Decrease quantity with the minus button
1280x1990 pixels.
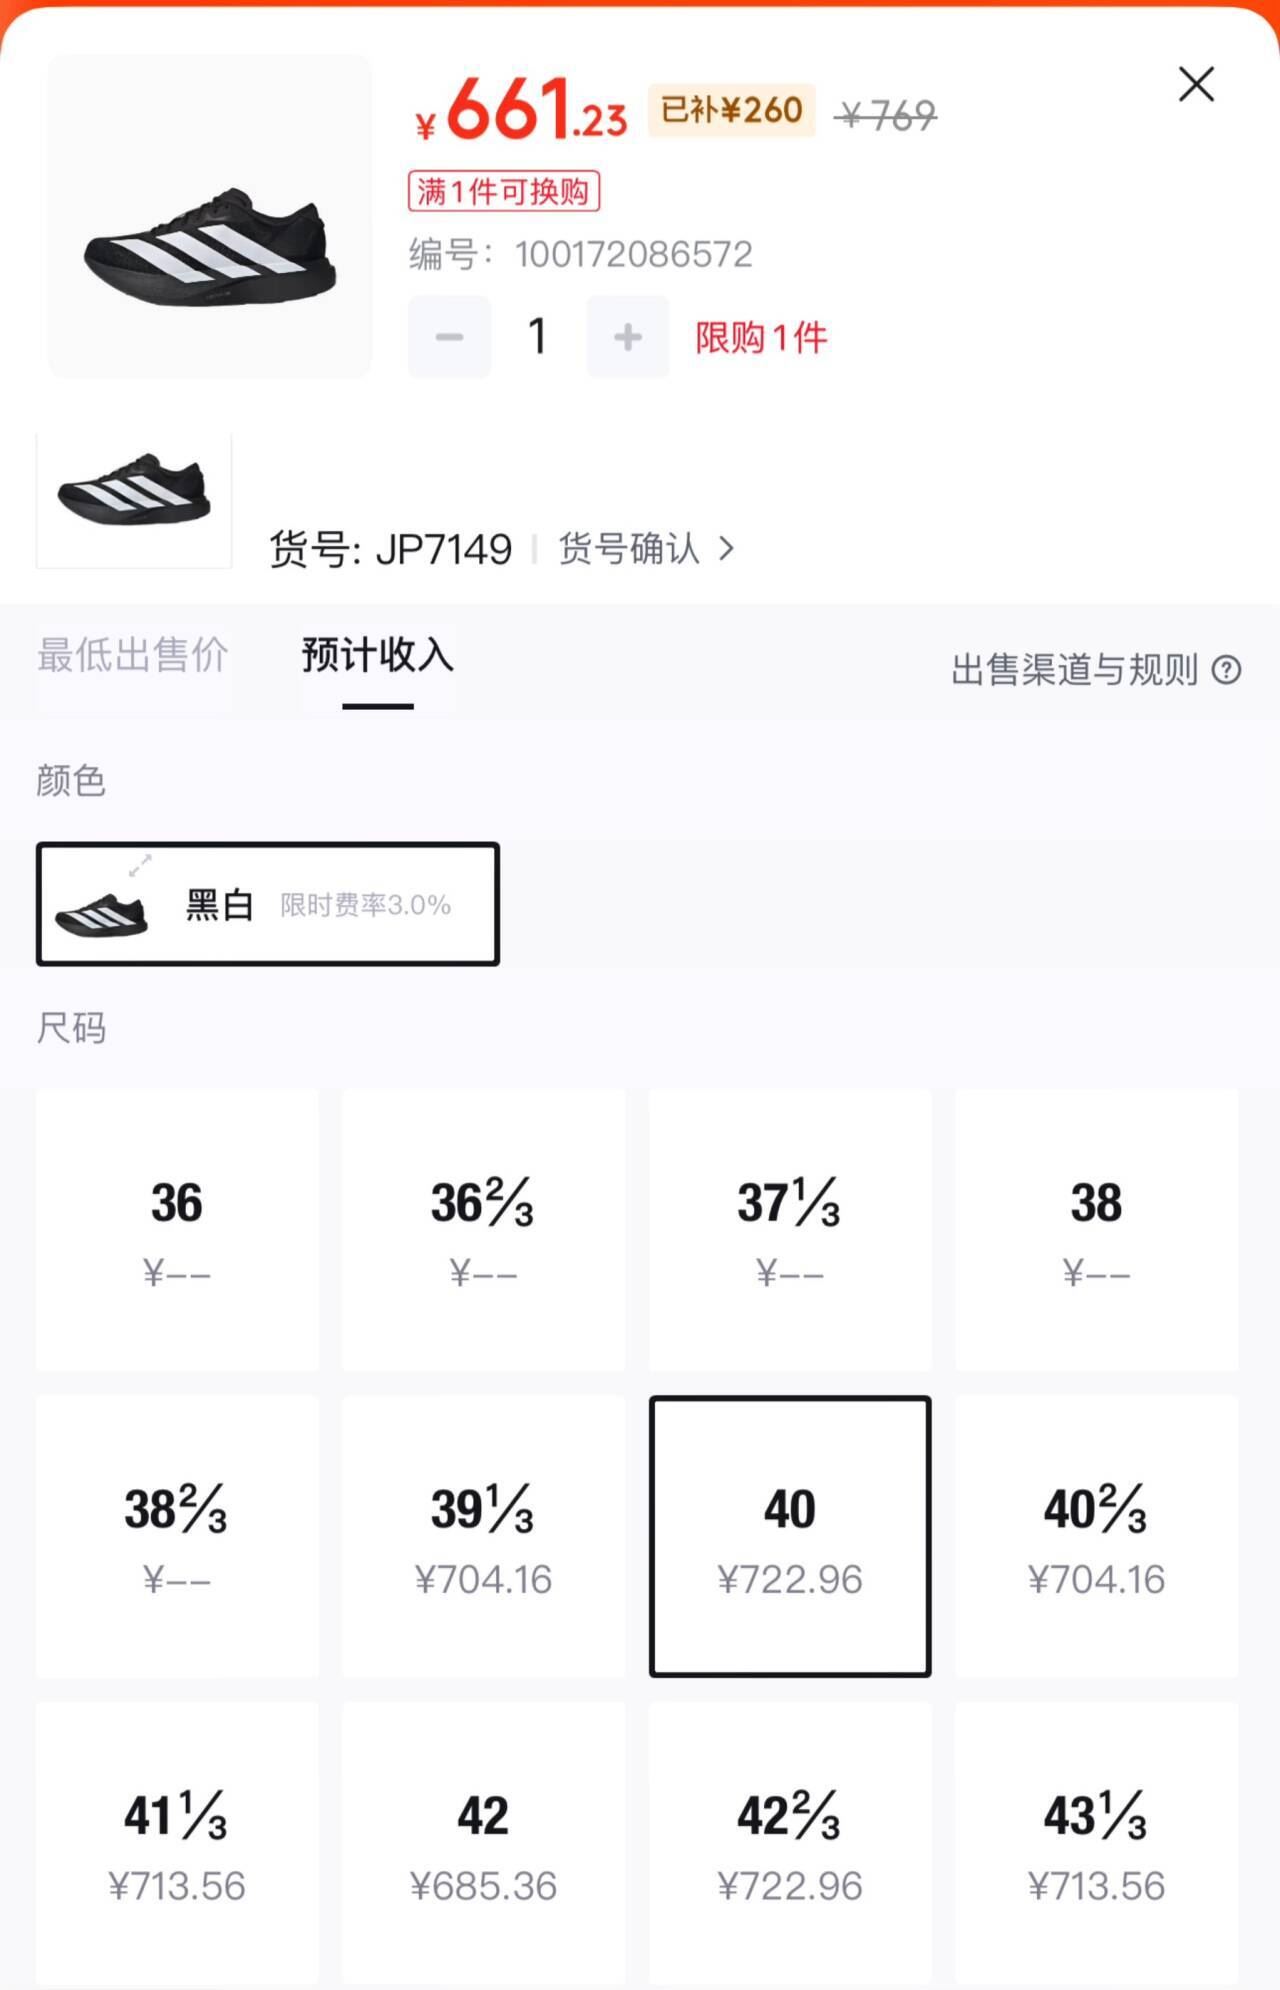449,337
